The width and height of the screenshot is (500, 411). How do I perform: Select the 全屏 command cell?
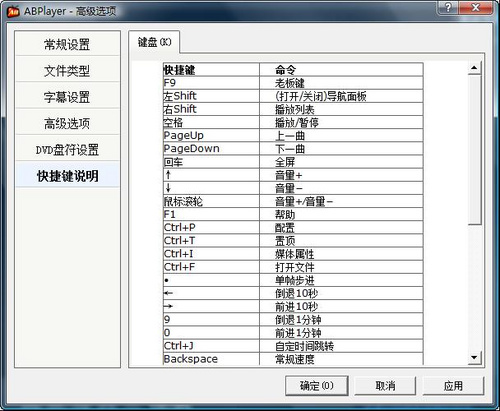pyautogui.click(x=341, y=162)
